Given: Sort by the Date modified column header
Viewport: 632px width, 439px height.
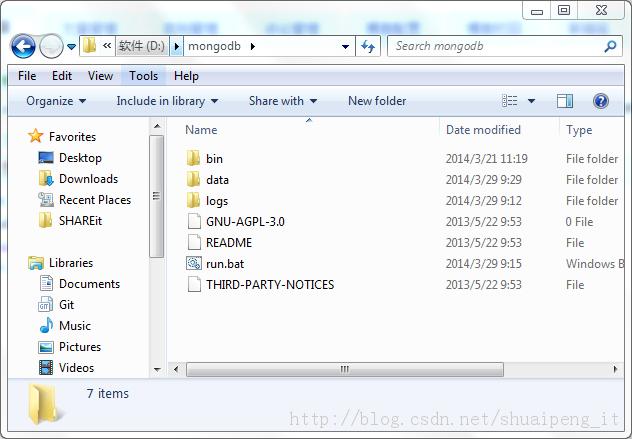Looking at the screenshot, I should point(483,130).
